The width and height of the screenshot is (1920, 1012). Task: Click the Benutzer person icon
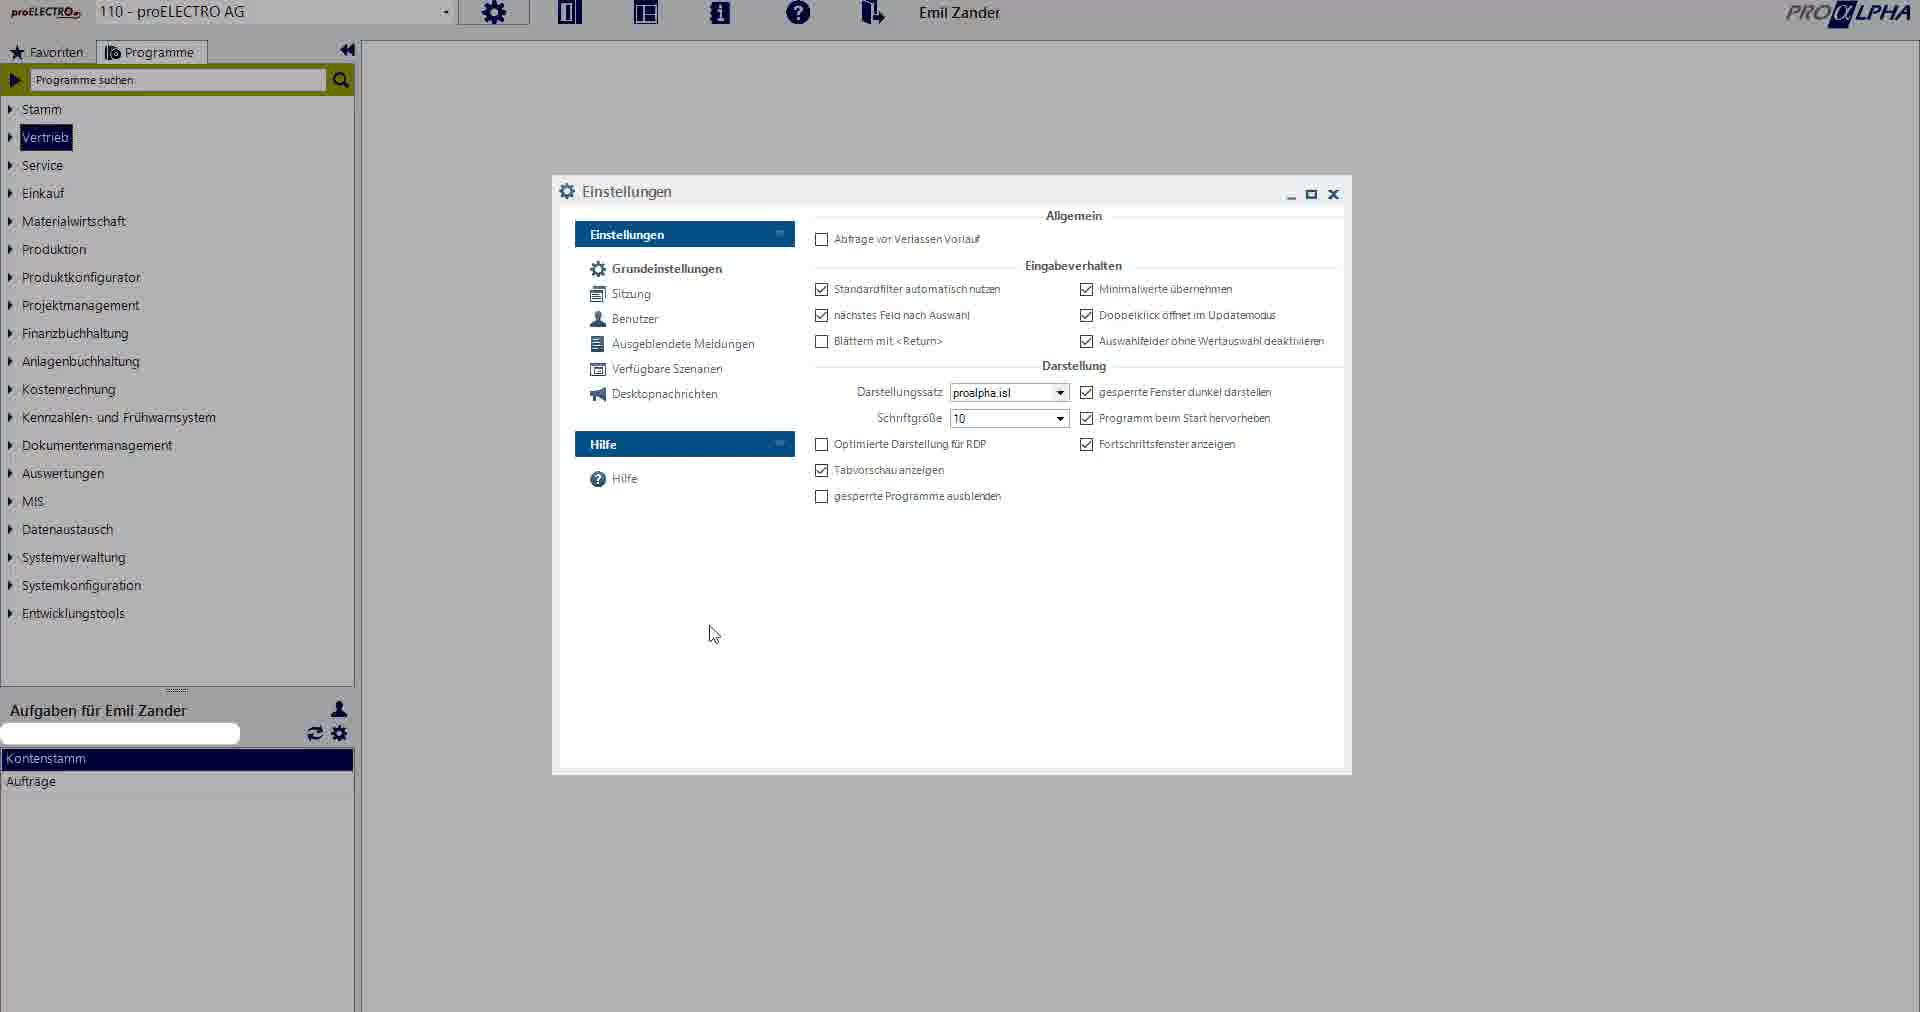click(598, 319)
